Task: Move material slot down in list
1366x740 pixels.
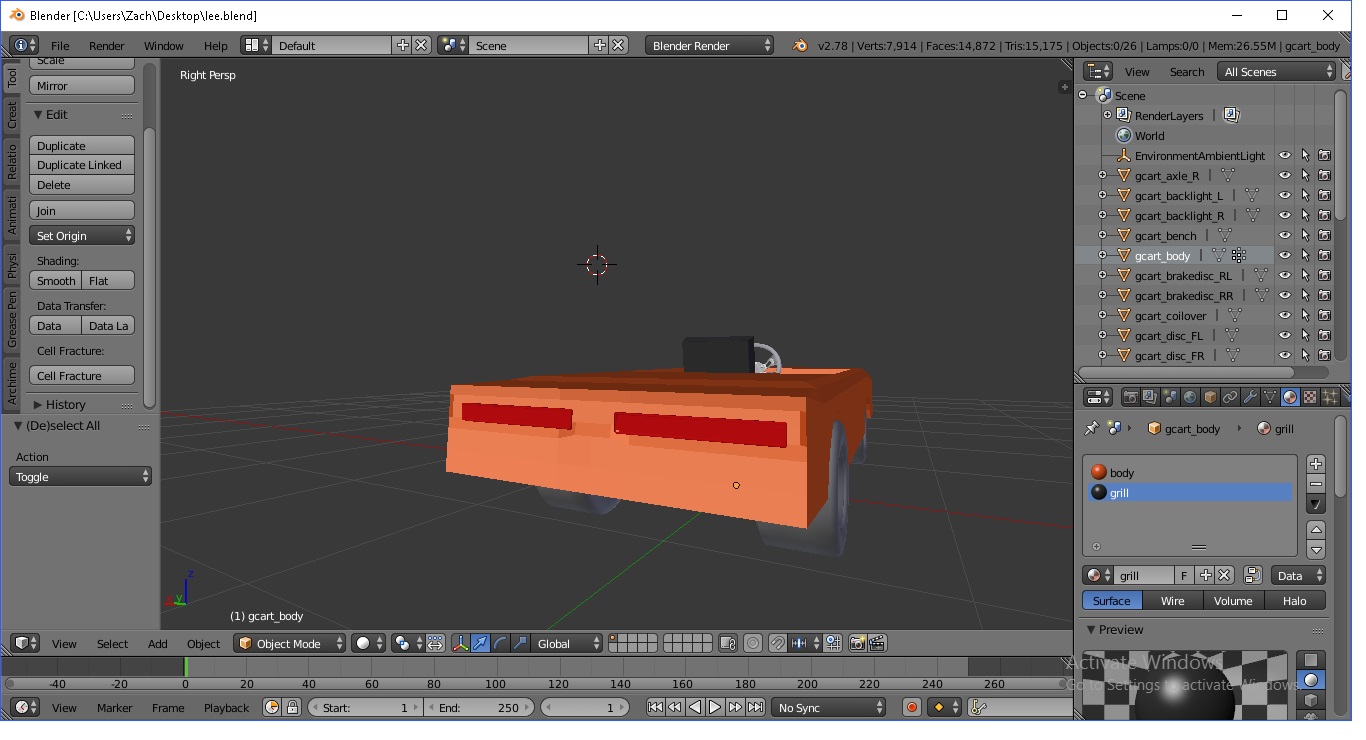Action: (1316, 550)
